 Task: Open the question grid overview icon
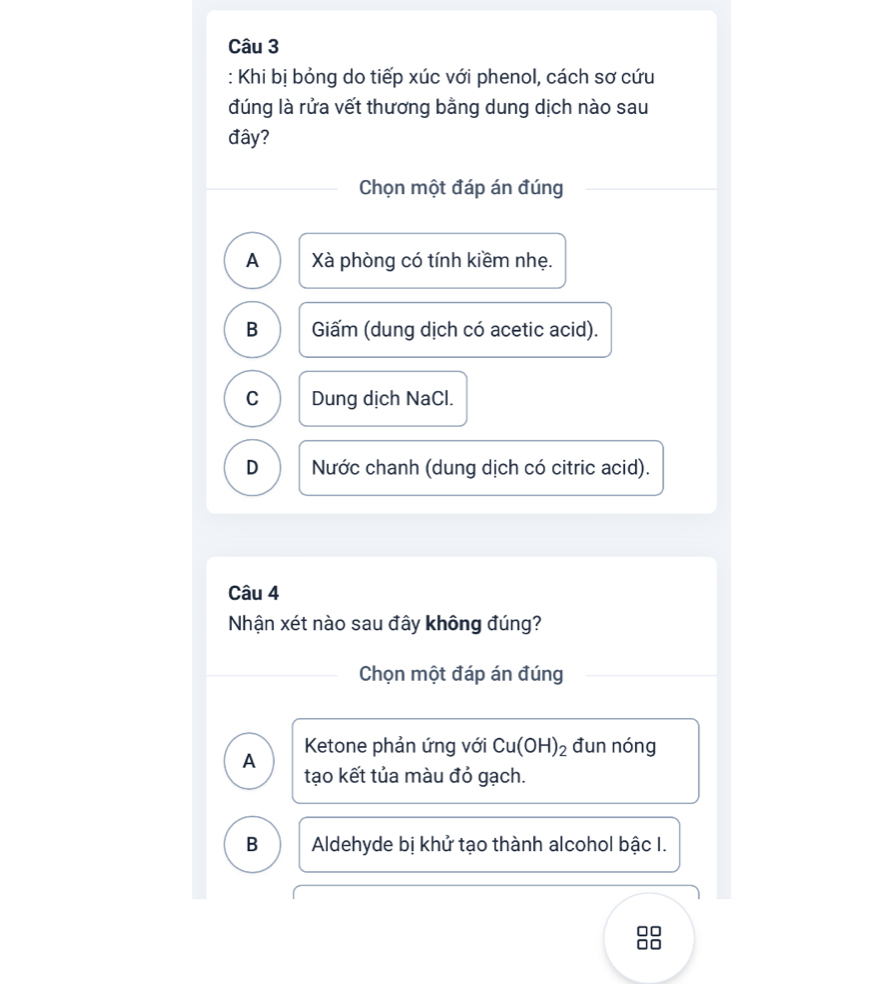point(649,938)
